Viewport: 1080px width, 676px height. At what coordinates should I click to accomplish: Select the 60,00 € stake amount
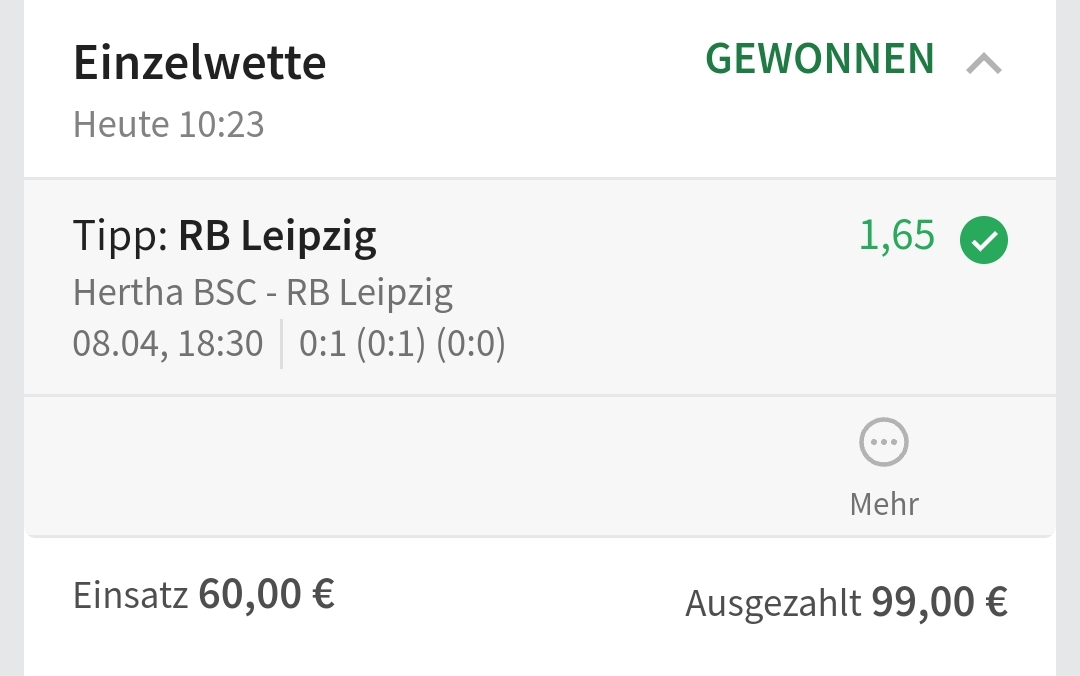point(266,594)
